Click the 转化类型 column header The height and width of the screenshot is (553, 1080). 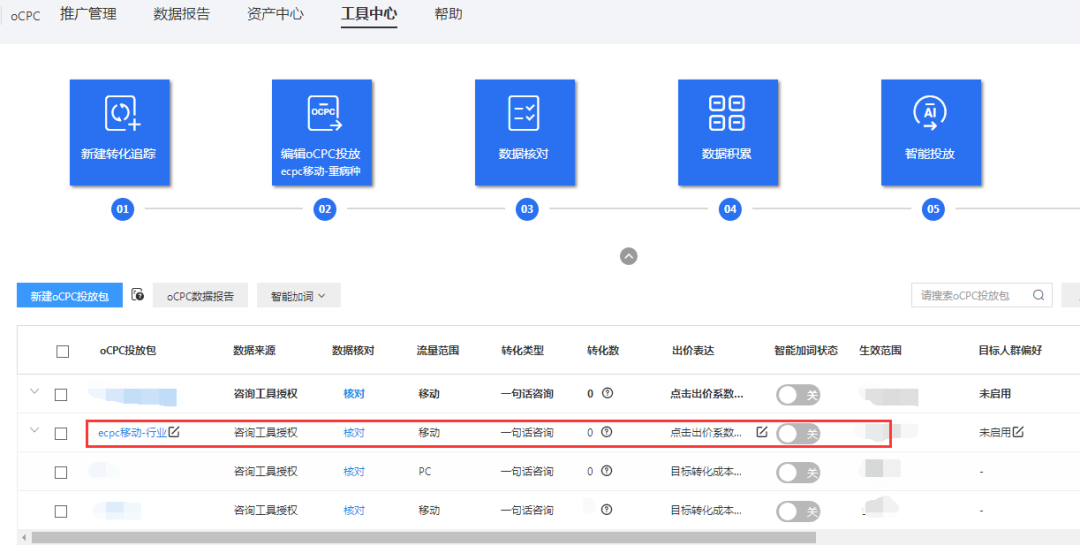pyautogui.click(x=522, y=351)
